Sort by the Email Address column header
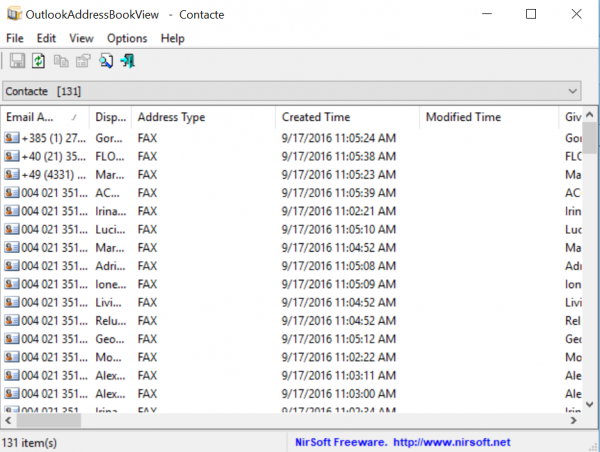 pos(36,117)
